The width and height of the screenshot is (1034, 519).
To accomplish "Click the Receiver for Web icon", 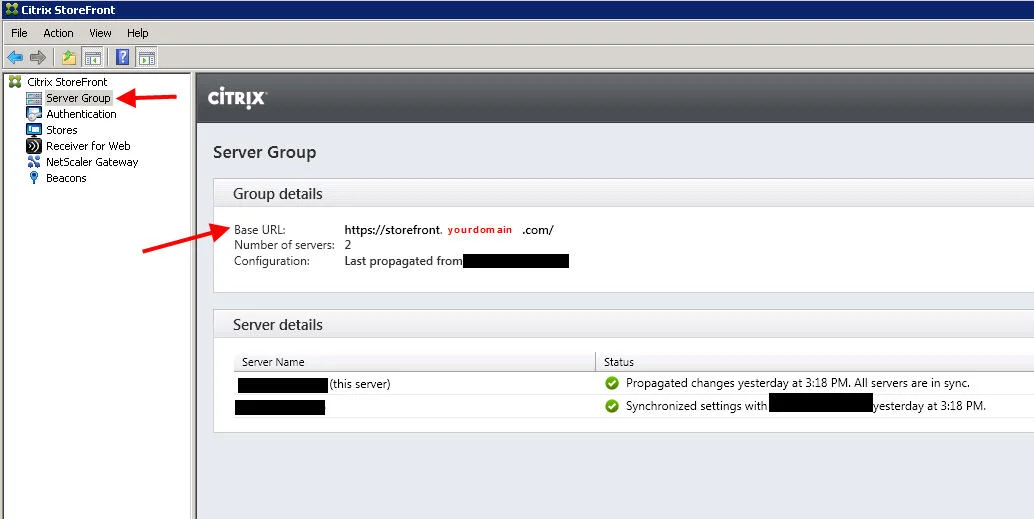I will click(34, 146).
